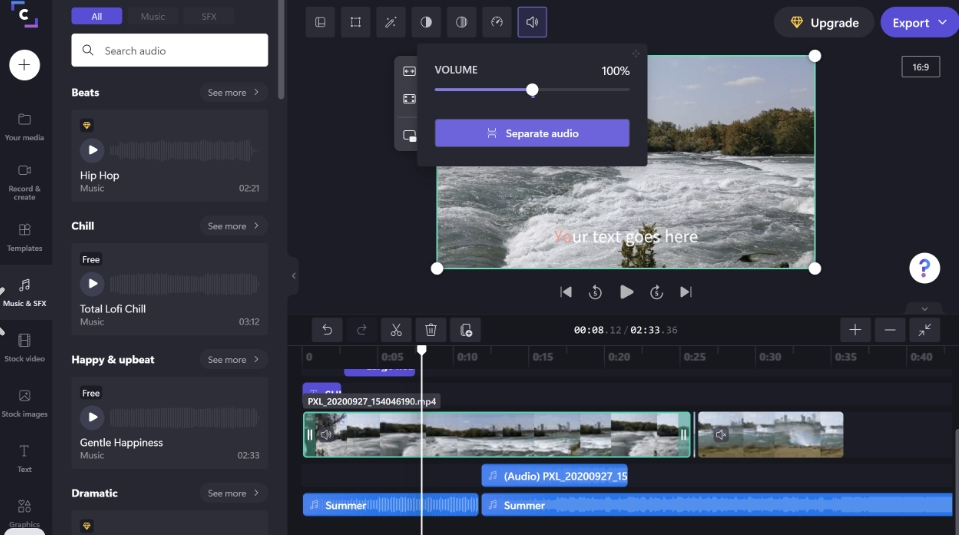Toggle the audio volume tool icon
The height and width of the screenshot is (535, 959).
pyautogui.click(x=532, y=23)
